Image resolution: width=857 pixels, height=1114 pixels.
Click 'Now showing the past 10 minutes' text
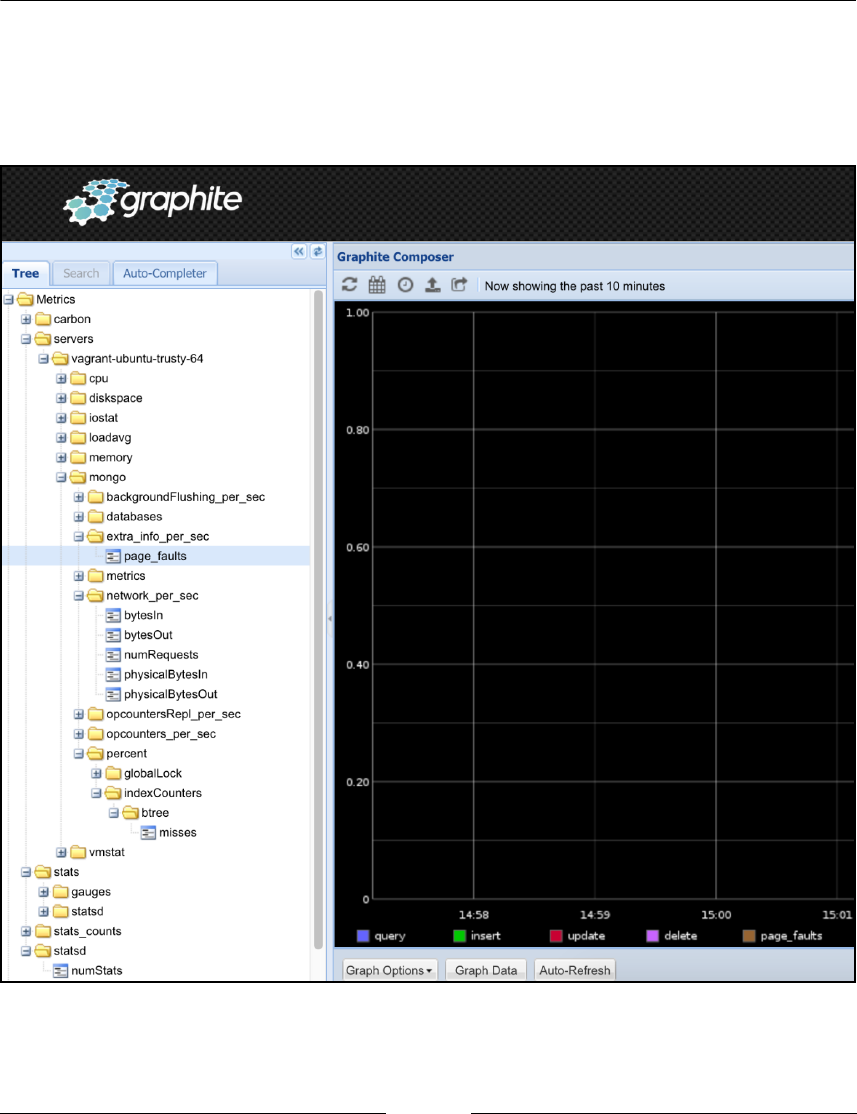[x=575, y=286]
